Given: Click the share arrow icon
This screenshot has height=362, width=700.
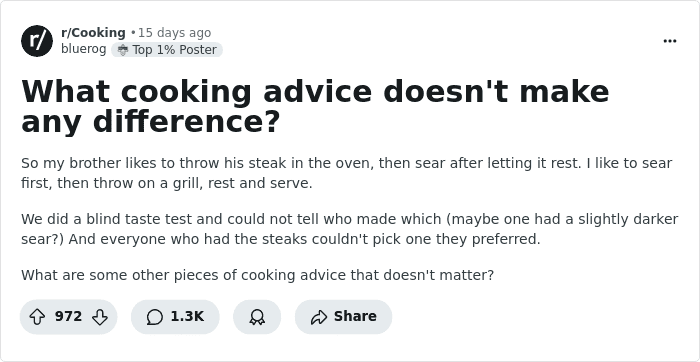Looking at the screenshot, I should pos(319,317).
